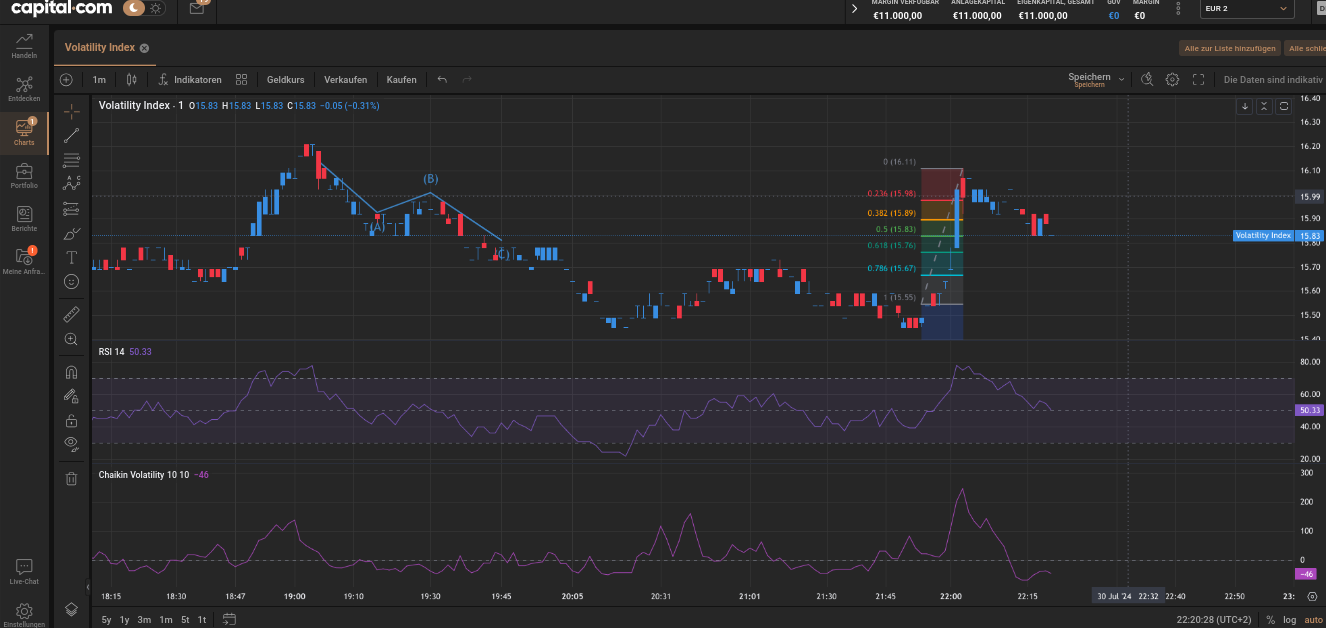This screenshot has height=628, width=1326.
Task: Redo the chart action
Action: click(x=467, y=80)
